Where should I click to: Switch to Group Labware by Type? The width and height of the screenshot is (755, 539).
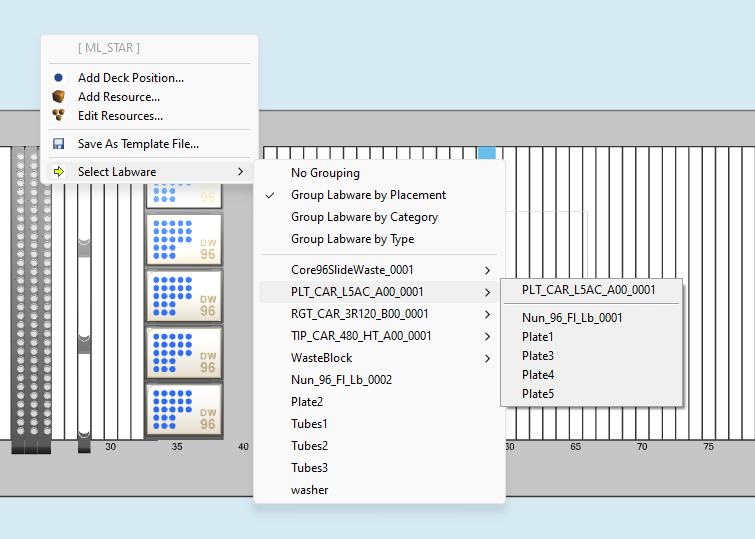click(x=352, y=239)
